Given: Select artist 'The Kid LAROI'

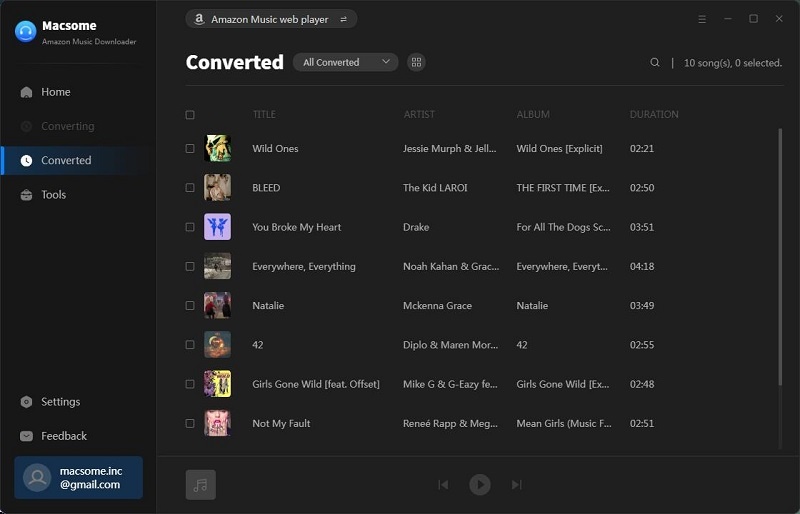Looking at the screenshot, I should pyautogui.click(x=435, y=188).
